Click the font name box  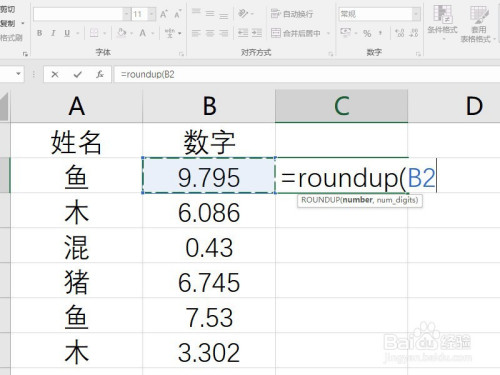click(78, 14)
